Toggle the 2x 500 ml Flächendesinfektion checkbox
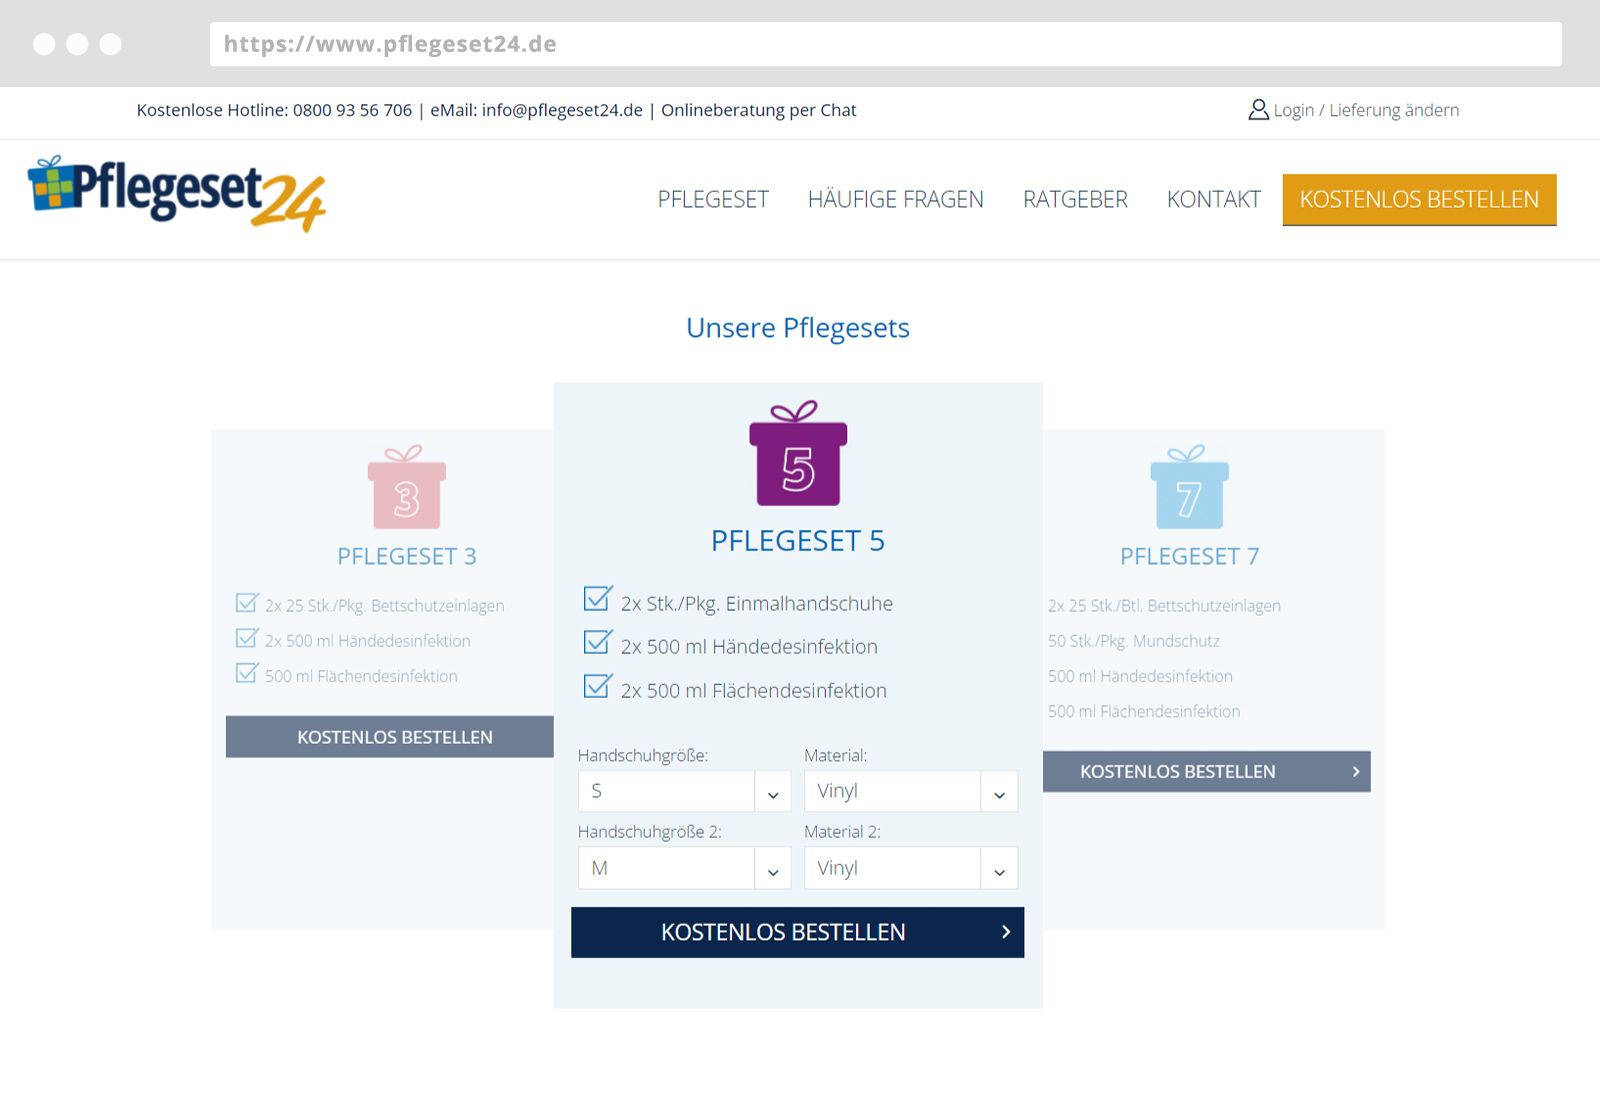 click(x=597, y=687)
